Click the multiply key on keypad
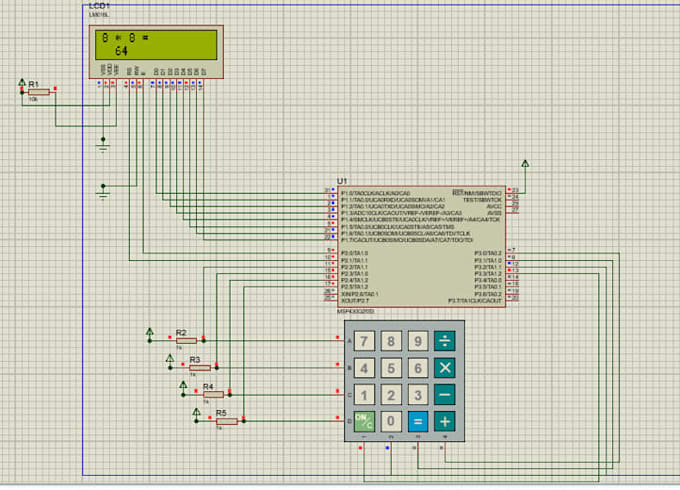The width and height of the screenshot is (680, 490). click(x=445, y=368)
